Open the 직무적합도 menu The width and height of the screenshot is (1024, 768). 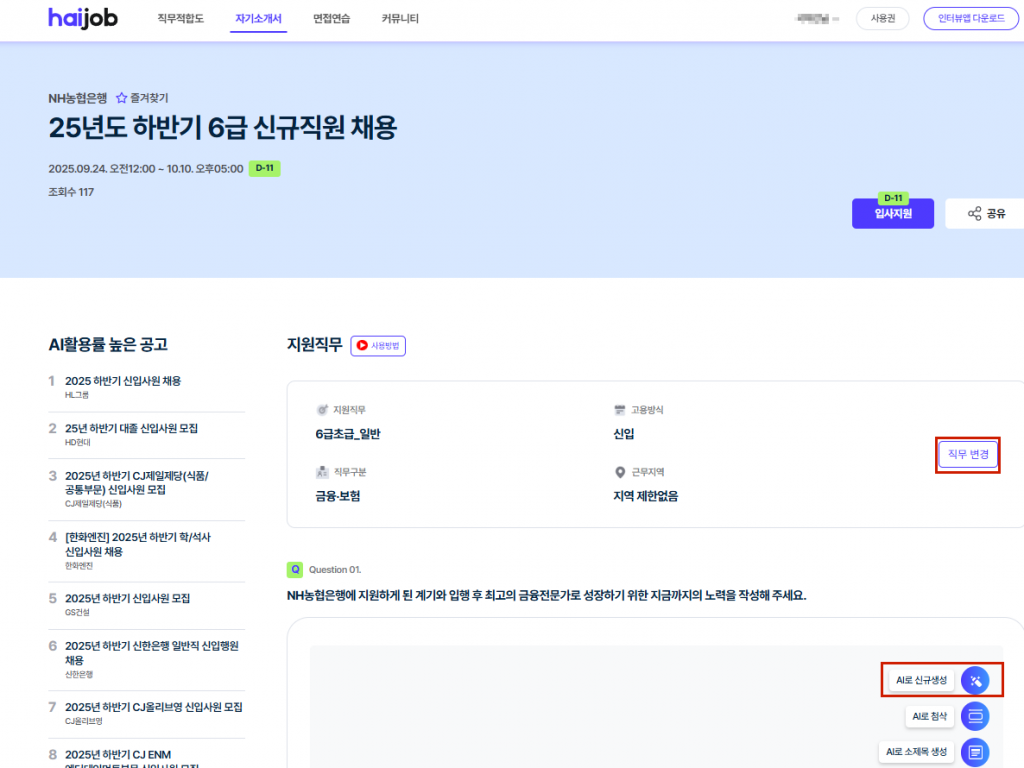pos(180,19)
